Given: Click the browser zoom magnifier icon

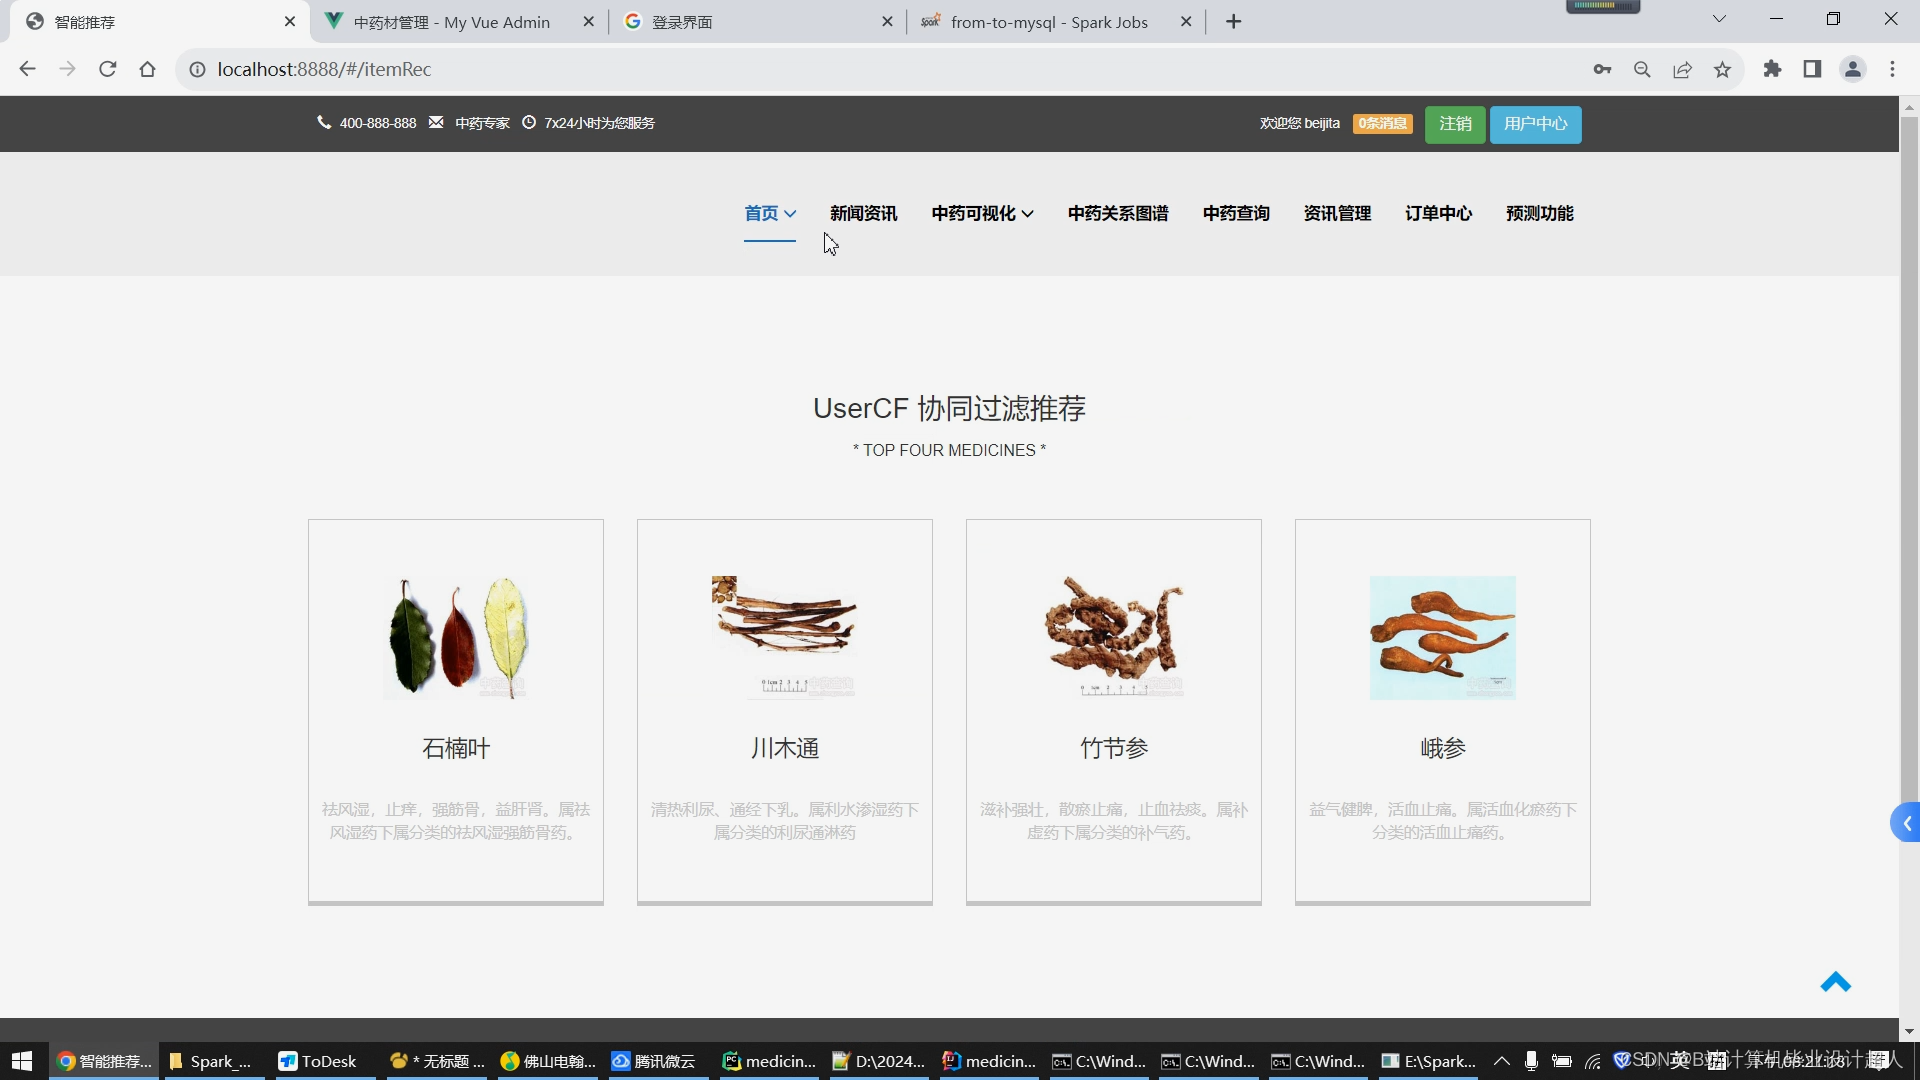Looking at the screenshot, I should pos(1642,69).
